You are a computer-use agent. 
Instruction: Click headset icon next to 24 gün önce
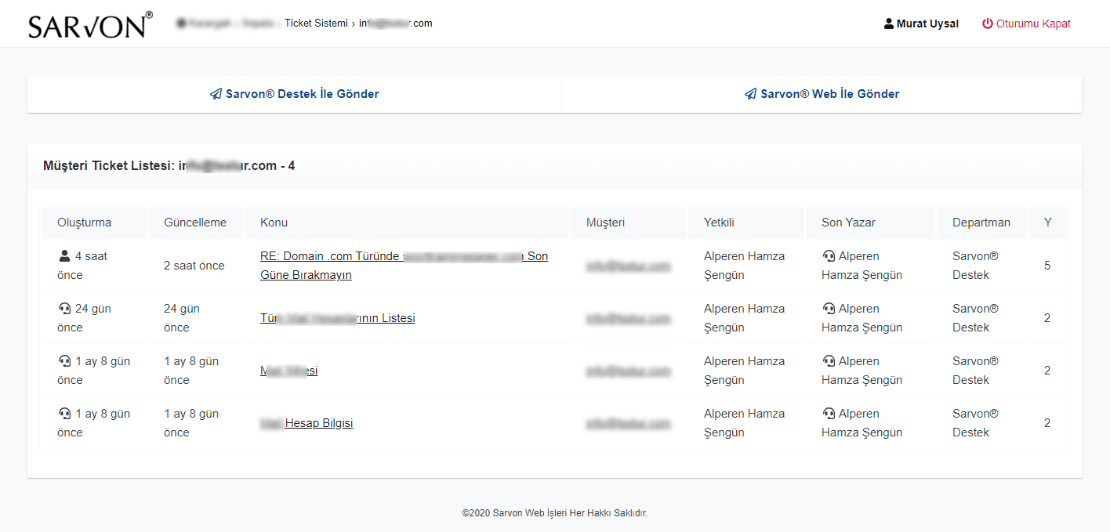65,309
